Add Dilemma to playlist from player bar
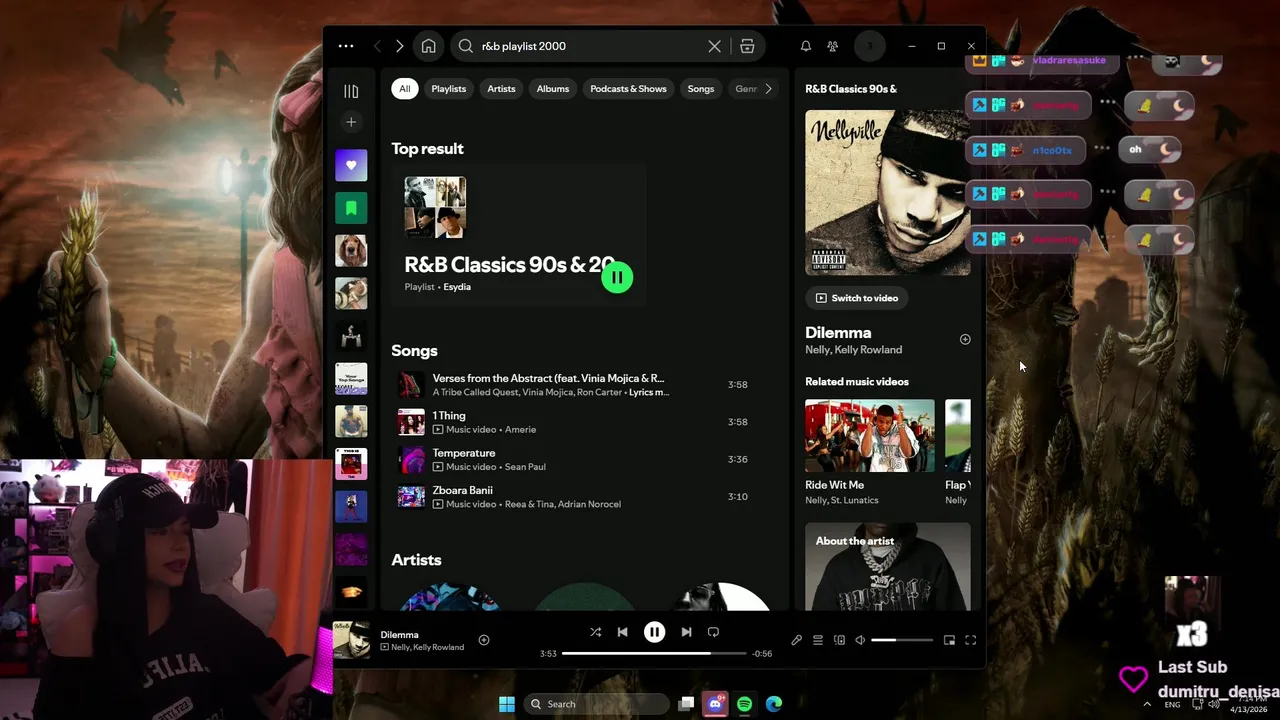This screenshot has width=1280, height=720. point(484,640)
